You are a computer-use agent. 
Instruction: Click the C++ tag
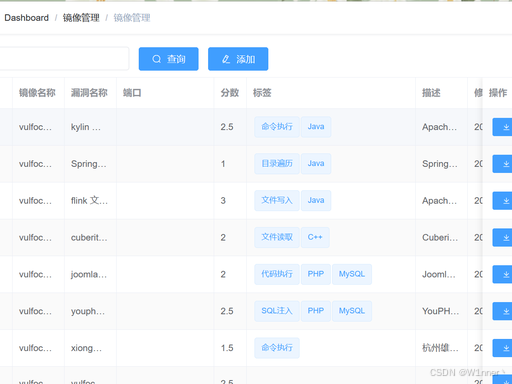coord(315,237)
